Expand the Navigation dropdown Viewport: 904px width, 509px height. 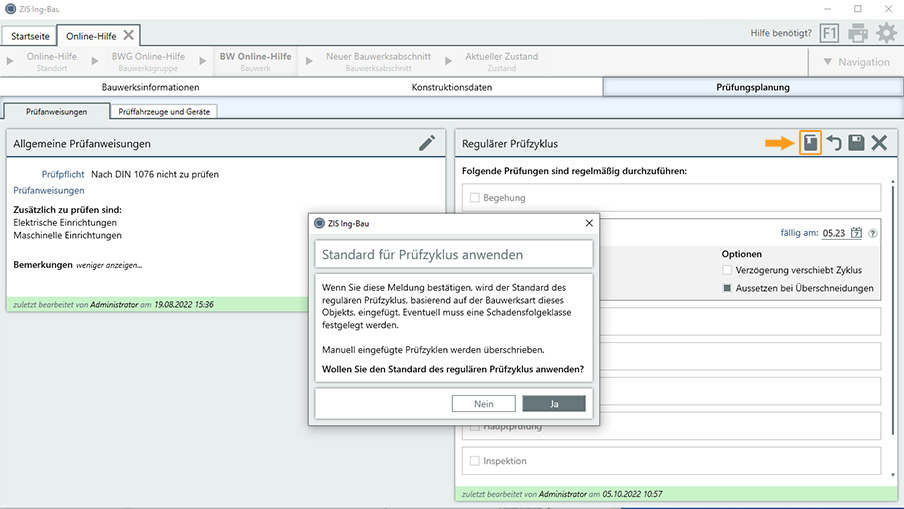click(x=852, y=62)
